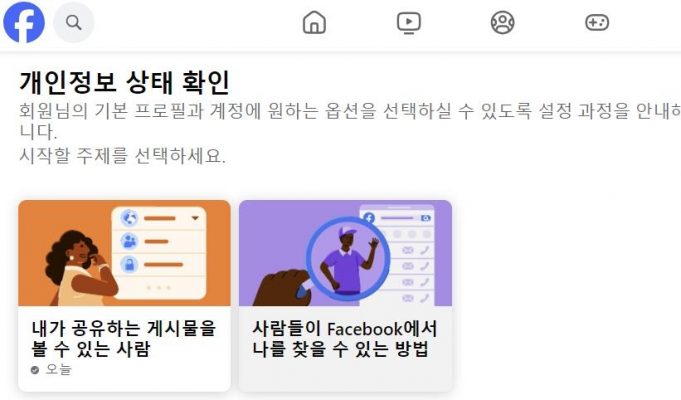
Task: Click the Facebook logo
Action: (x=24, y=22)
